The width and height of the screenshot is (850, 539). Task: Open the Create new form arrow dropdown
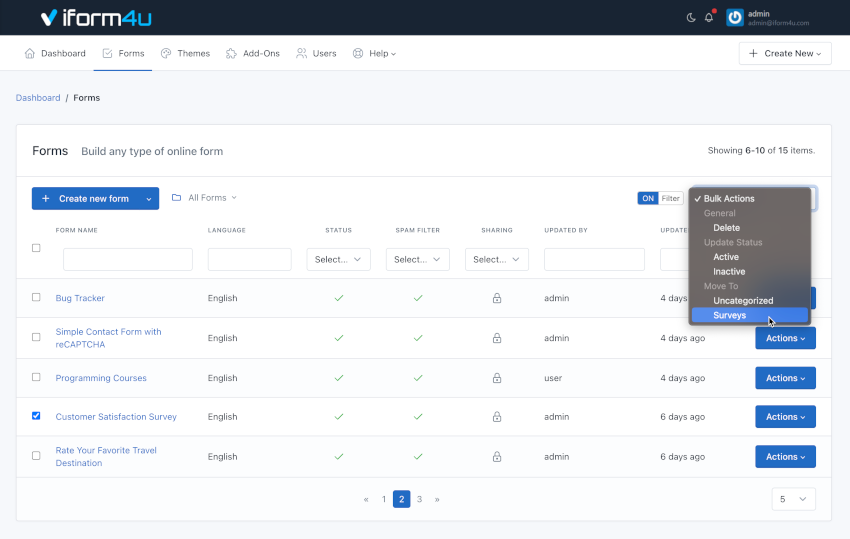coord(149,198)
